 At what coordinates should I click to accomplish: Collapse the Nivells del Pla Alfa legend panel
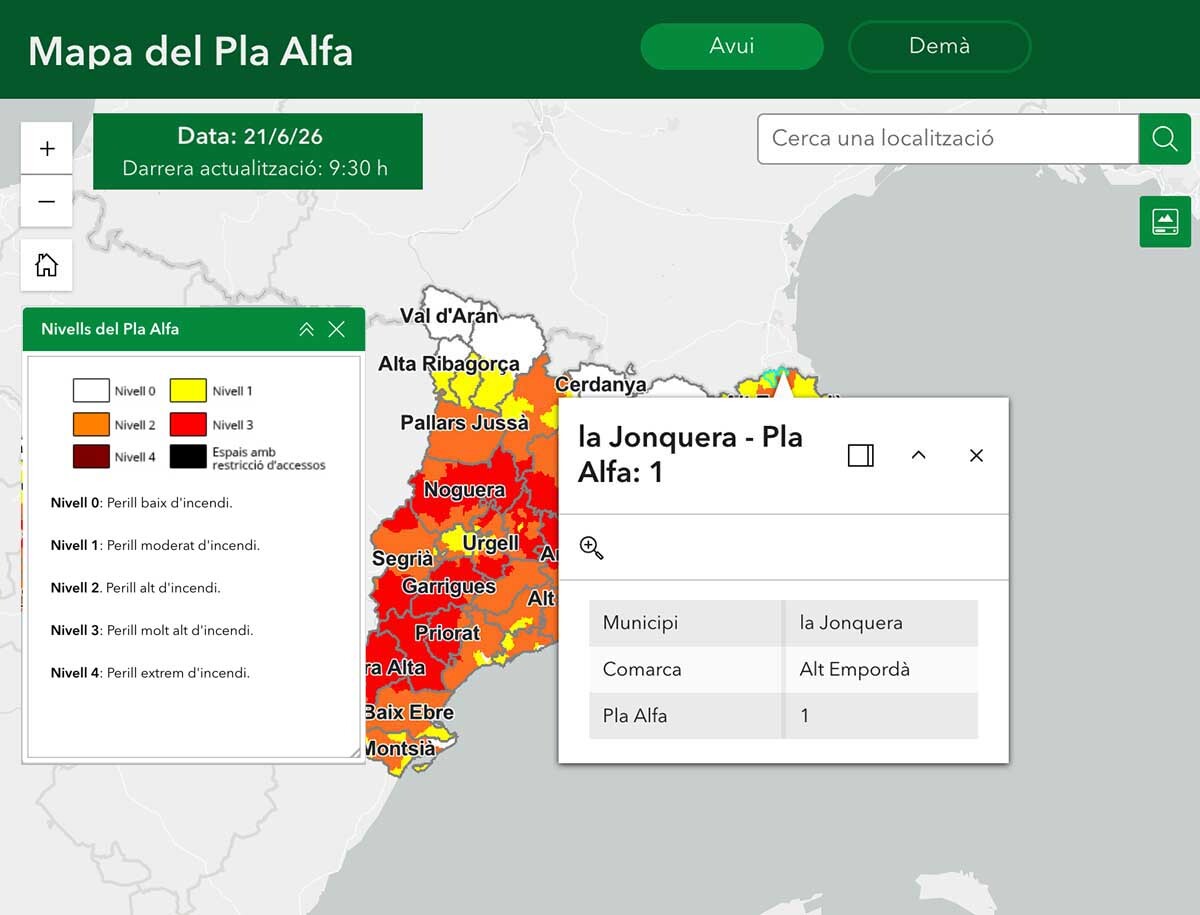tap(306, 329)
